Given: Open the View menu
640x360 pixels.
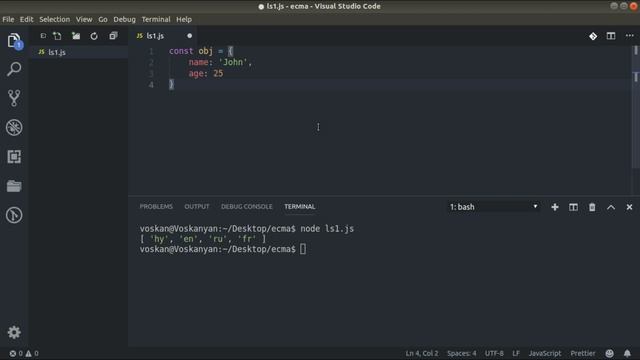Looking at the screenshot, I should point(84,19).
